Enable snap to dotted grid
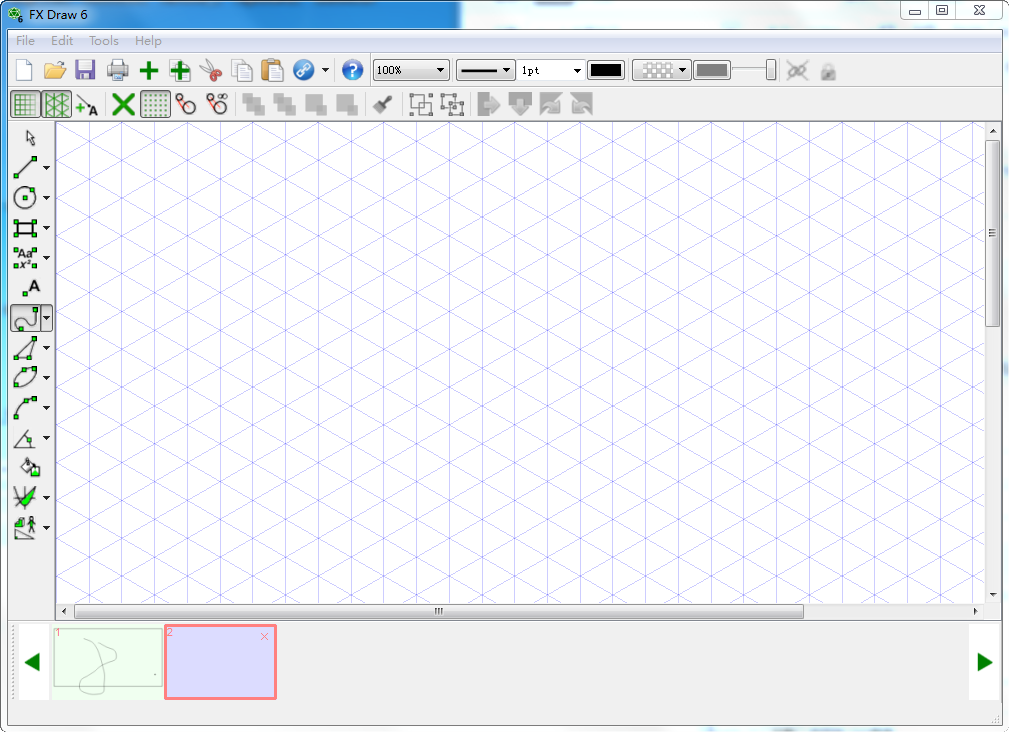This screenshot has height=733, width=1010. pyautogui.click(x=155, y=103)
